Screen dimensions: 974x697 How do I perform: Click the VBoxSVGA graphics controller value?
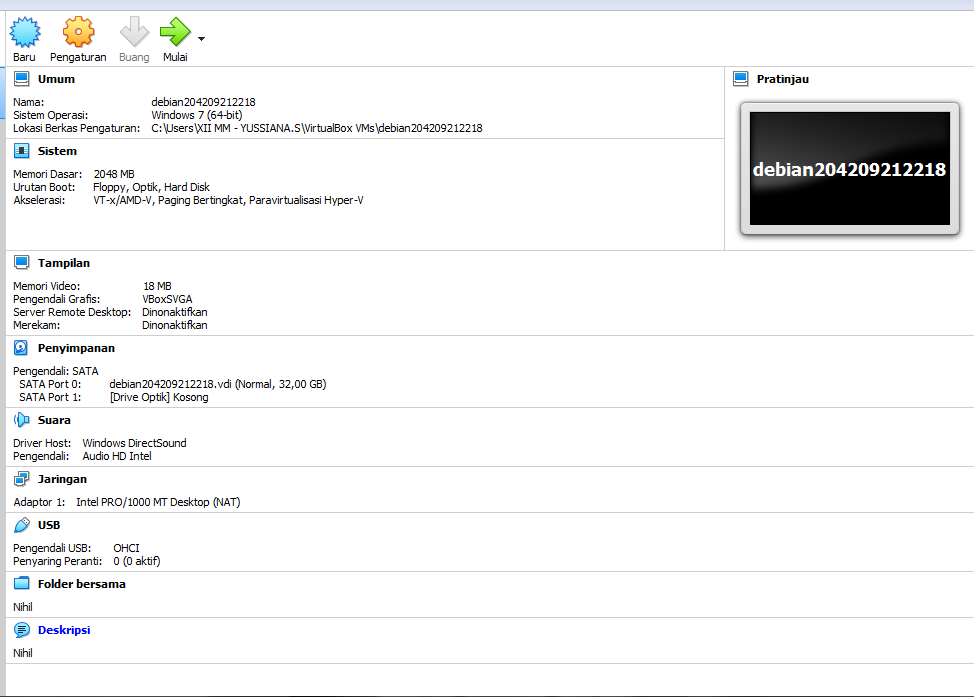pos(167,299)
